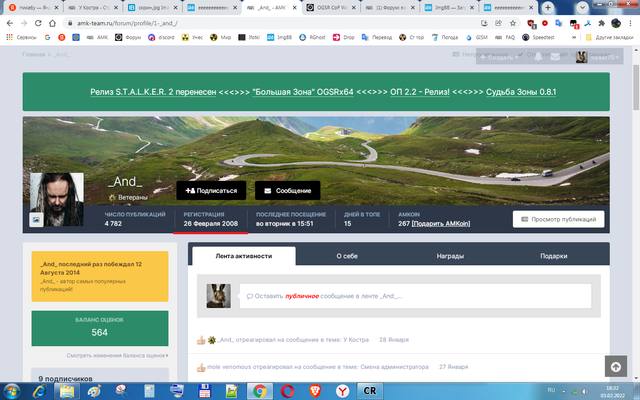Image resolution: width=640 pixels, height=400 pixels.
Task: Go back with the browser back arrow
Action: pyautogui.click(x=10, y=23)
